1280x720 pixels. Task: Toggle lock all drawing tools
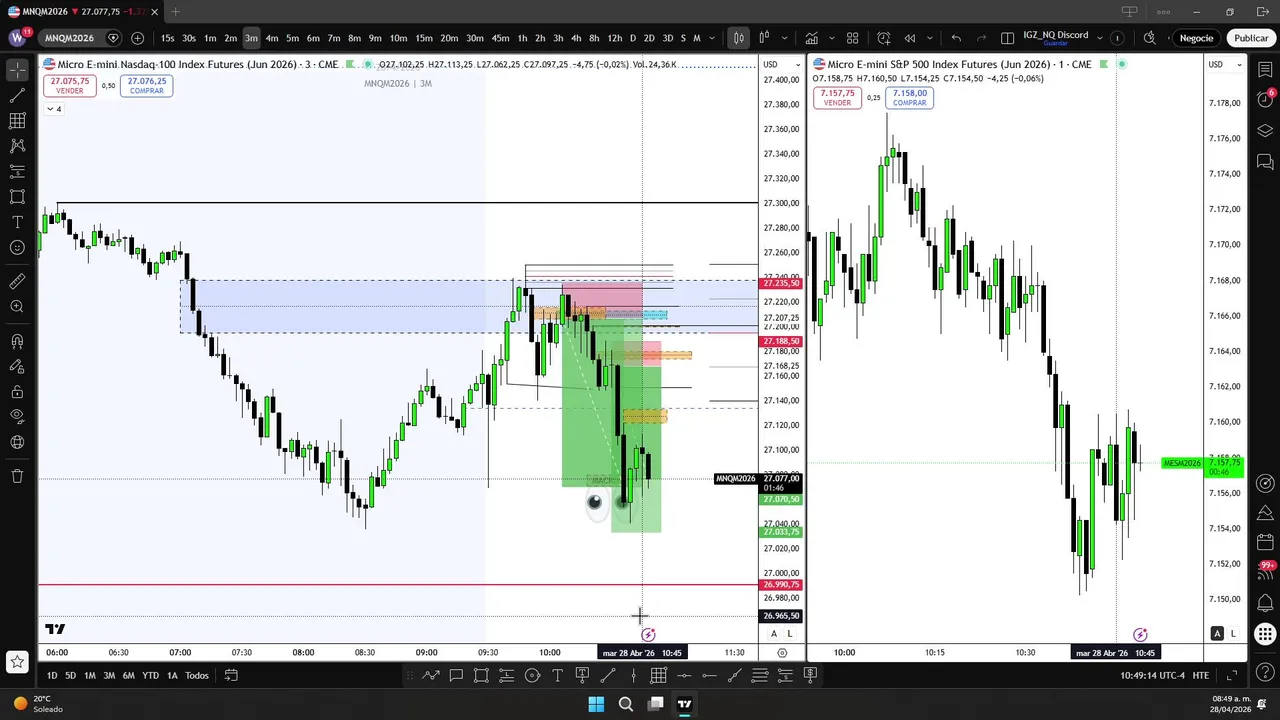(x=17, y=392)
